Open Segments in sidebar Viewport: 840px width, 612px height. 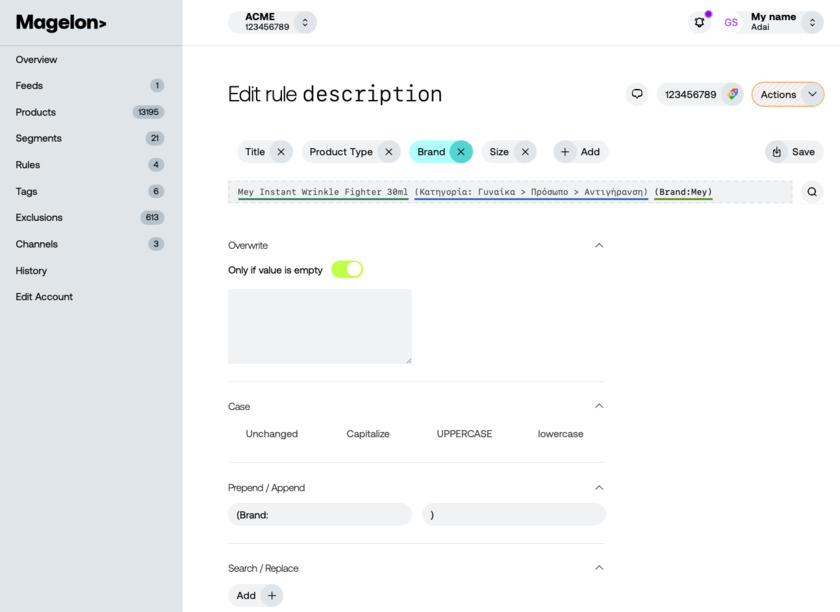(x=39, y=138)
